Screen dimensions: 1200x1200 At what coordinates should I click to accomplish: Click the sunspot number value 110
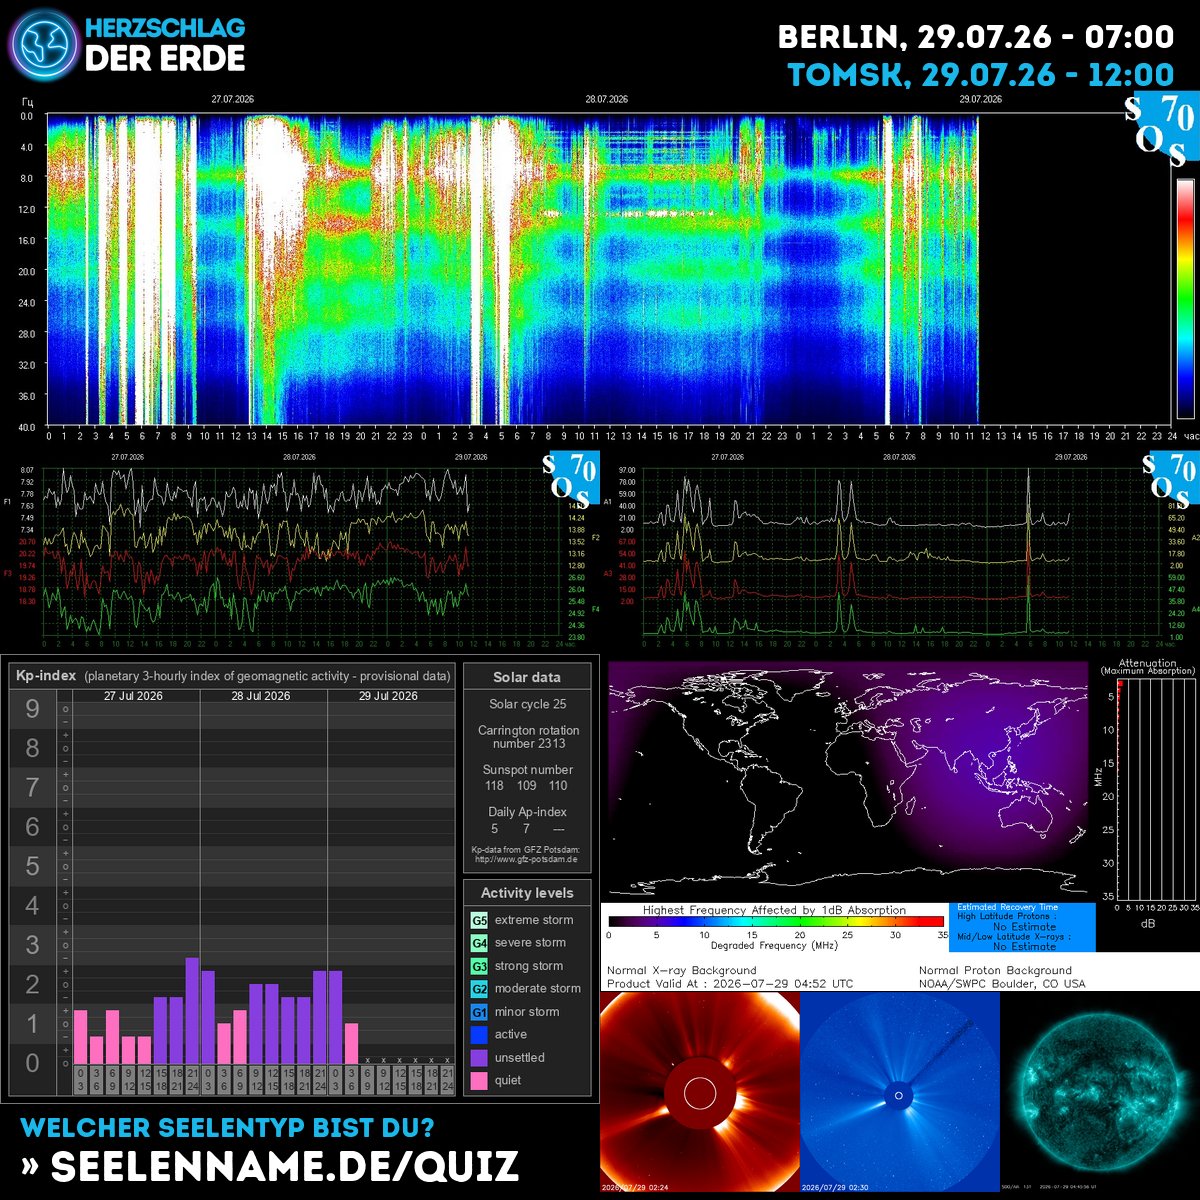click(x=558, y=786)
